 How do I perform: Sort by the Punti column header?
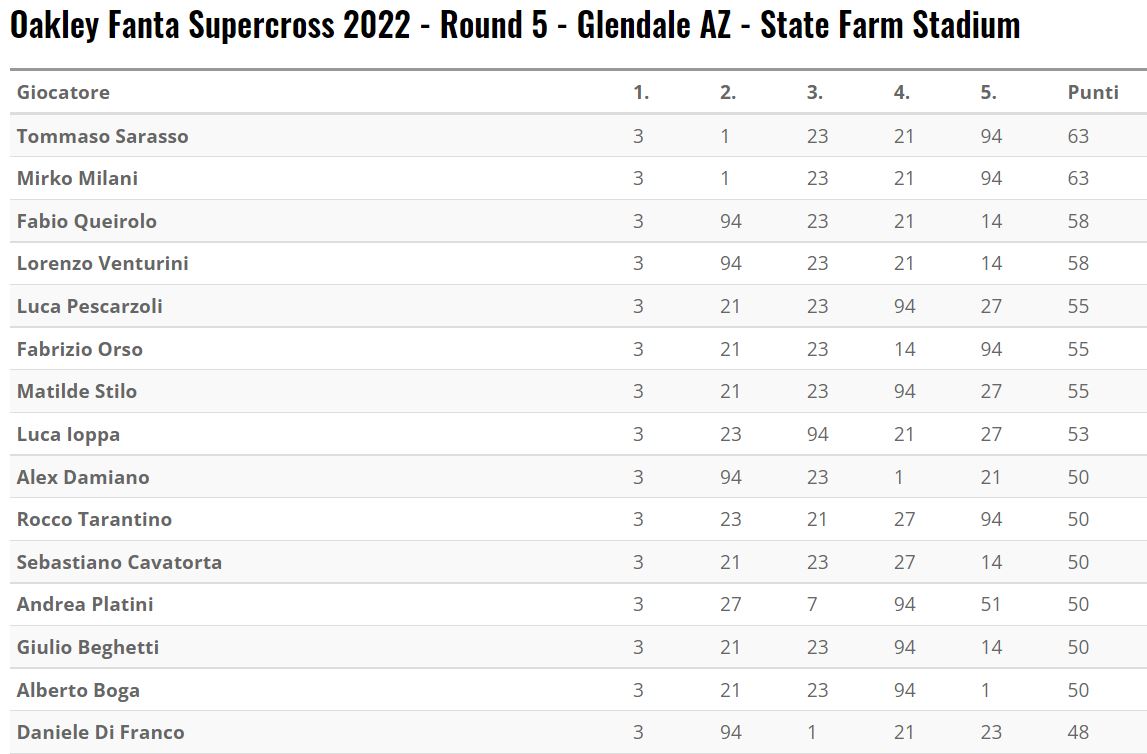(1093, 92)
